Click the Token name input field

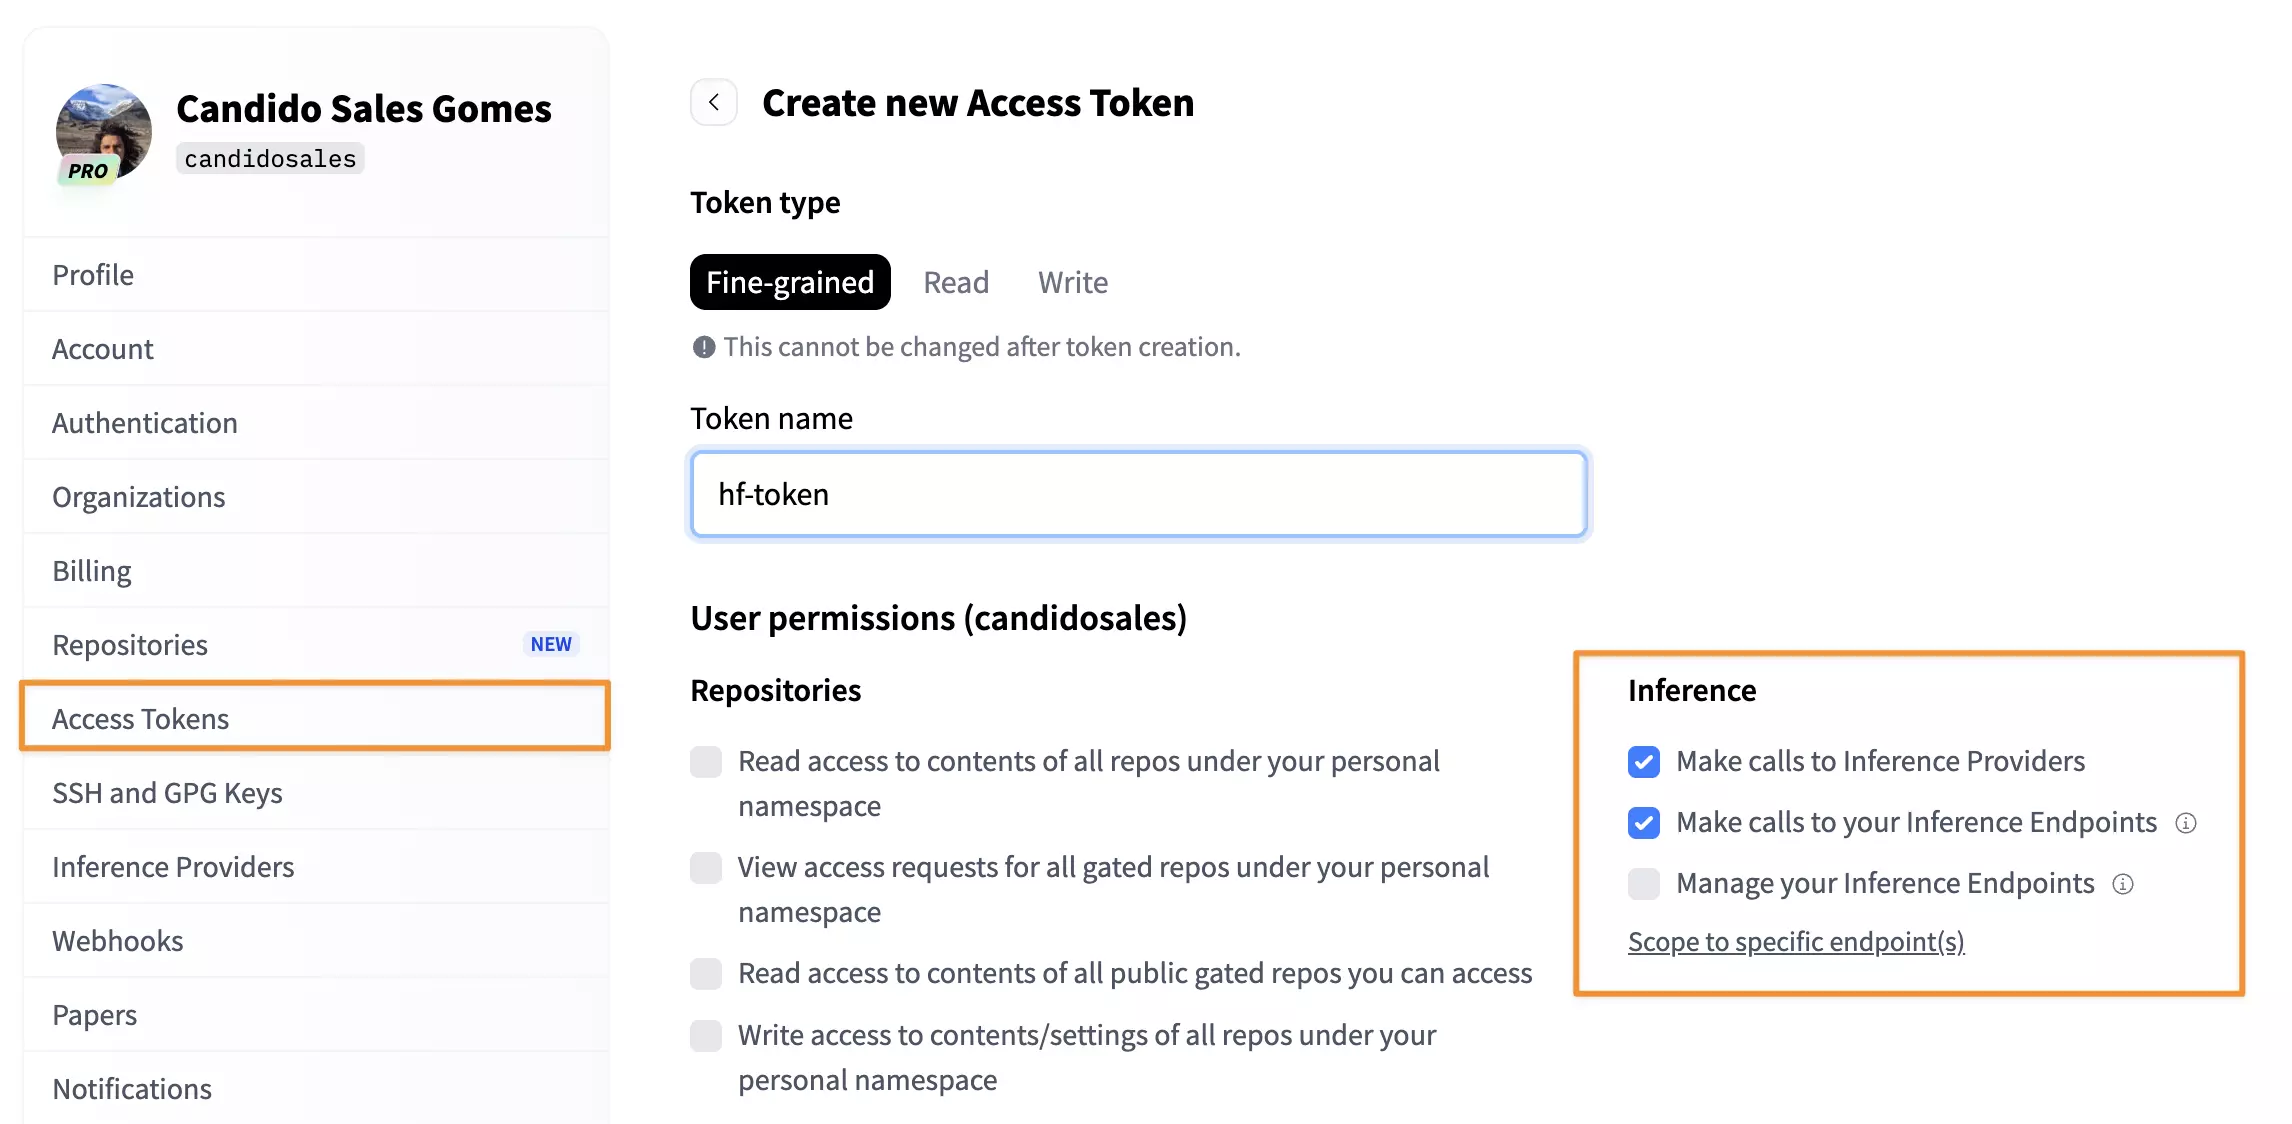(1139, 494)
